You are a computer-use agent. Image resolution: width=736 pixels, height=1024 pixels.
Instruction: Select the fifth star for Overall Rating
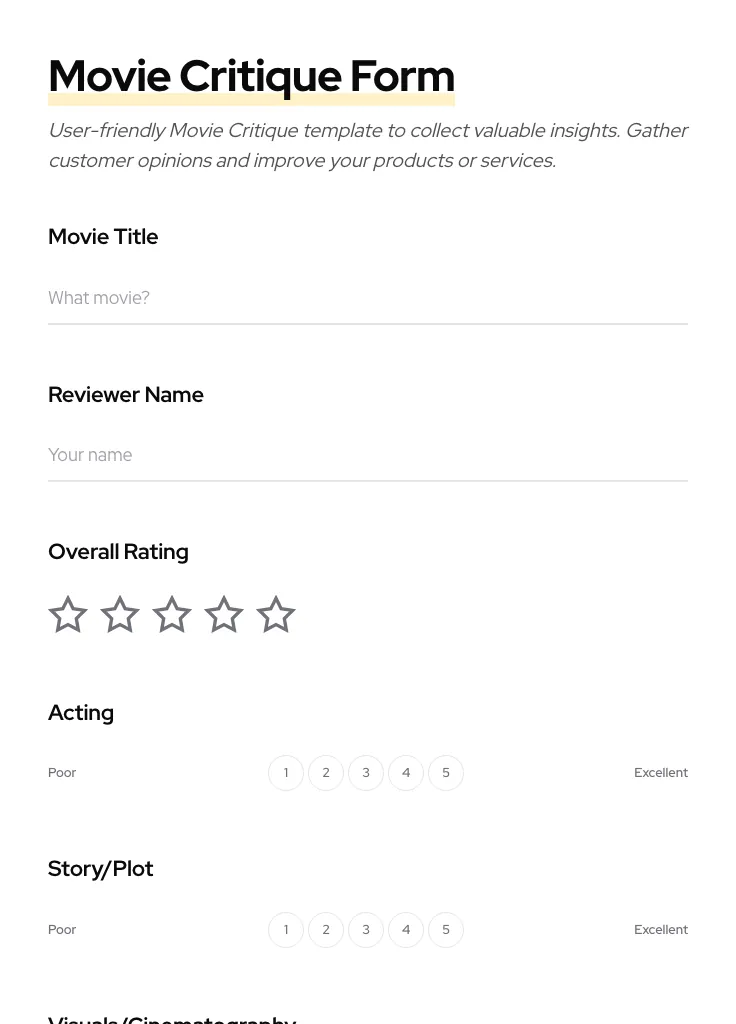pos(275,614)
